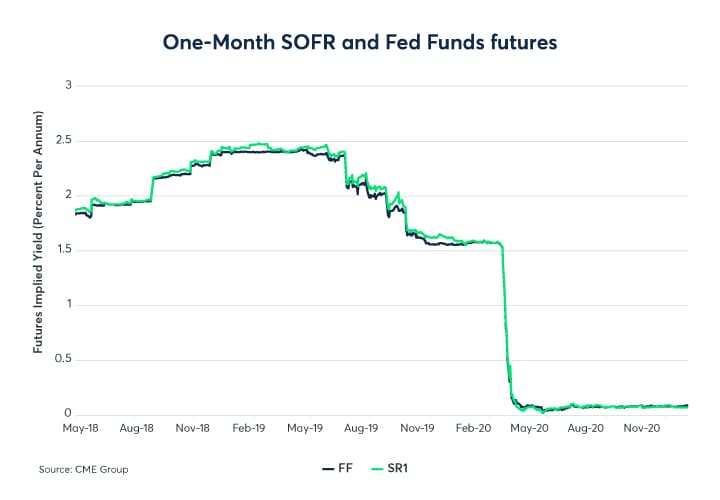
Task: Select the Feb-19 x-axis label
Action: (247, 427)
